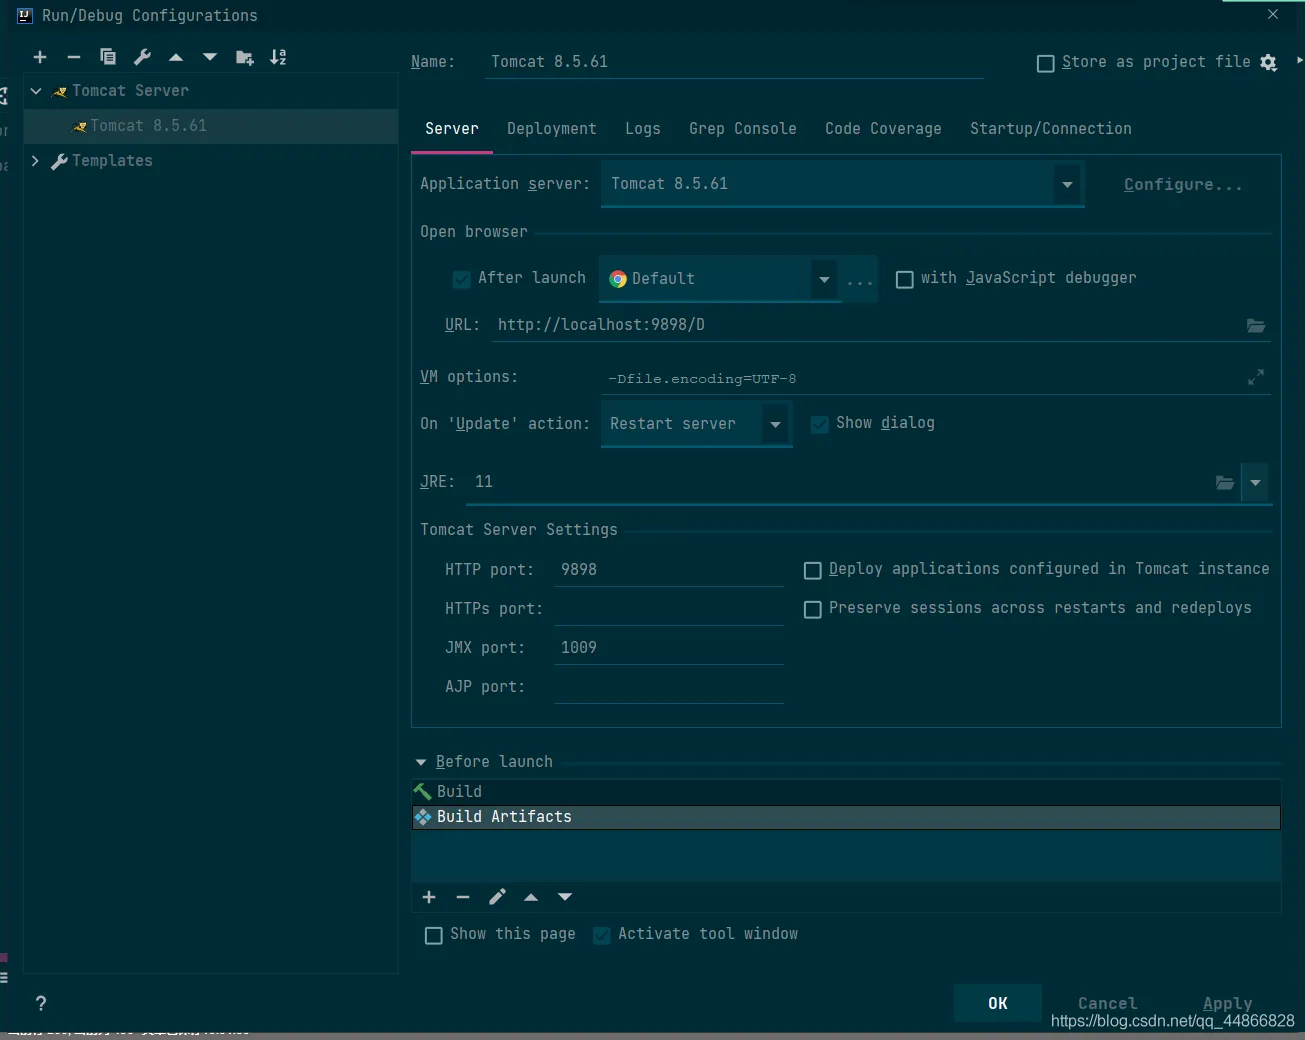Enable Store as project file
Viewport: 1305px width, 1040px height.
(1046, 63)
